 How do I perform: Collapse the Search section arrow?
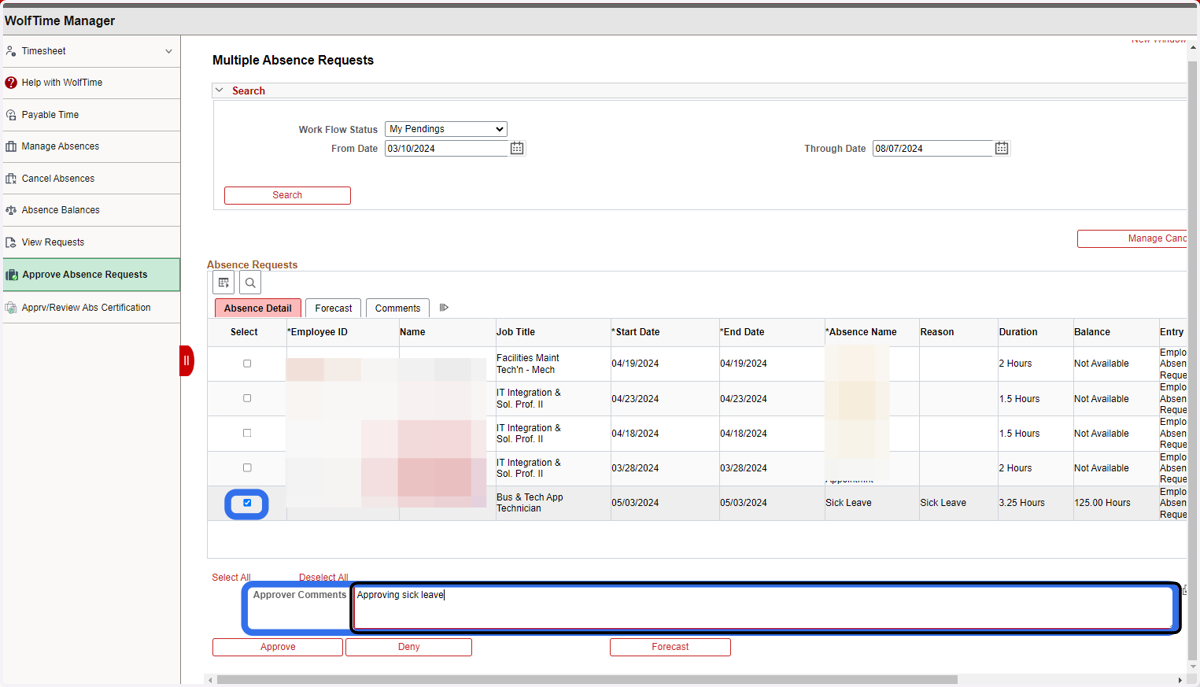(220, 90)
